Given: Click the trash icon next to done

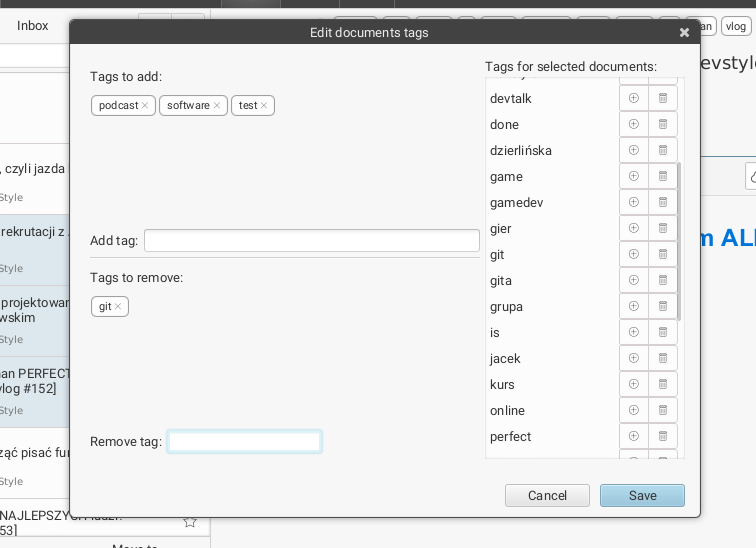Looking at the screenshot, I should point(662,124).
